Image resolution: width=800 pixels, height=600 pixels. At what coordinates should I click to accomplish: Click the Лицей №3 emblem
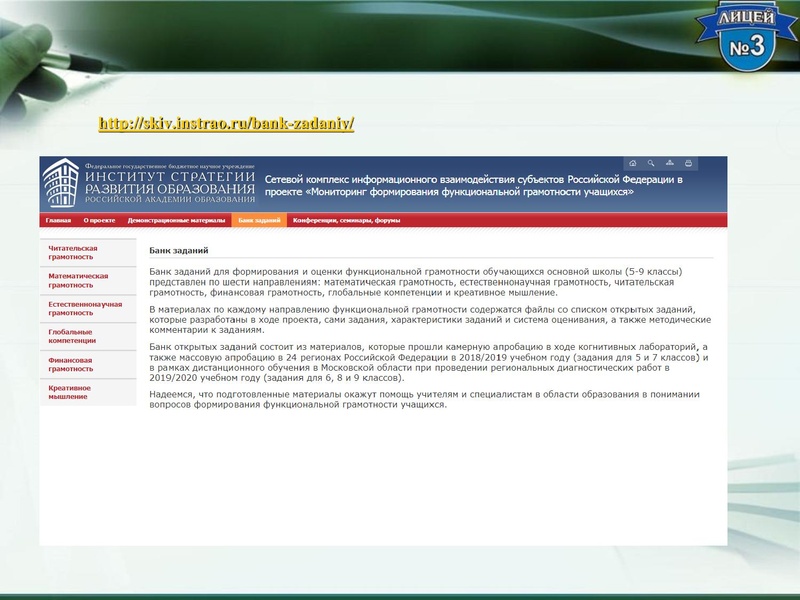(x=744, y=33)
